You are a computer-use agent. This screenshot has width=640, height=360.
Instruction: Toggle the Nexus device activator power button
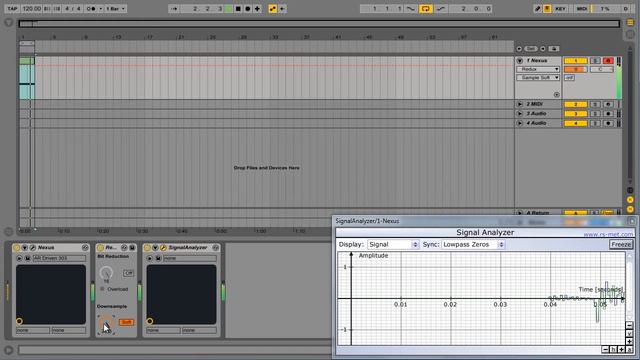(17, 248)
